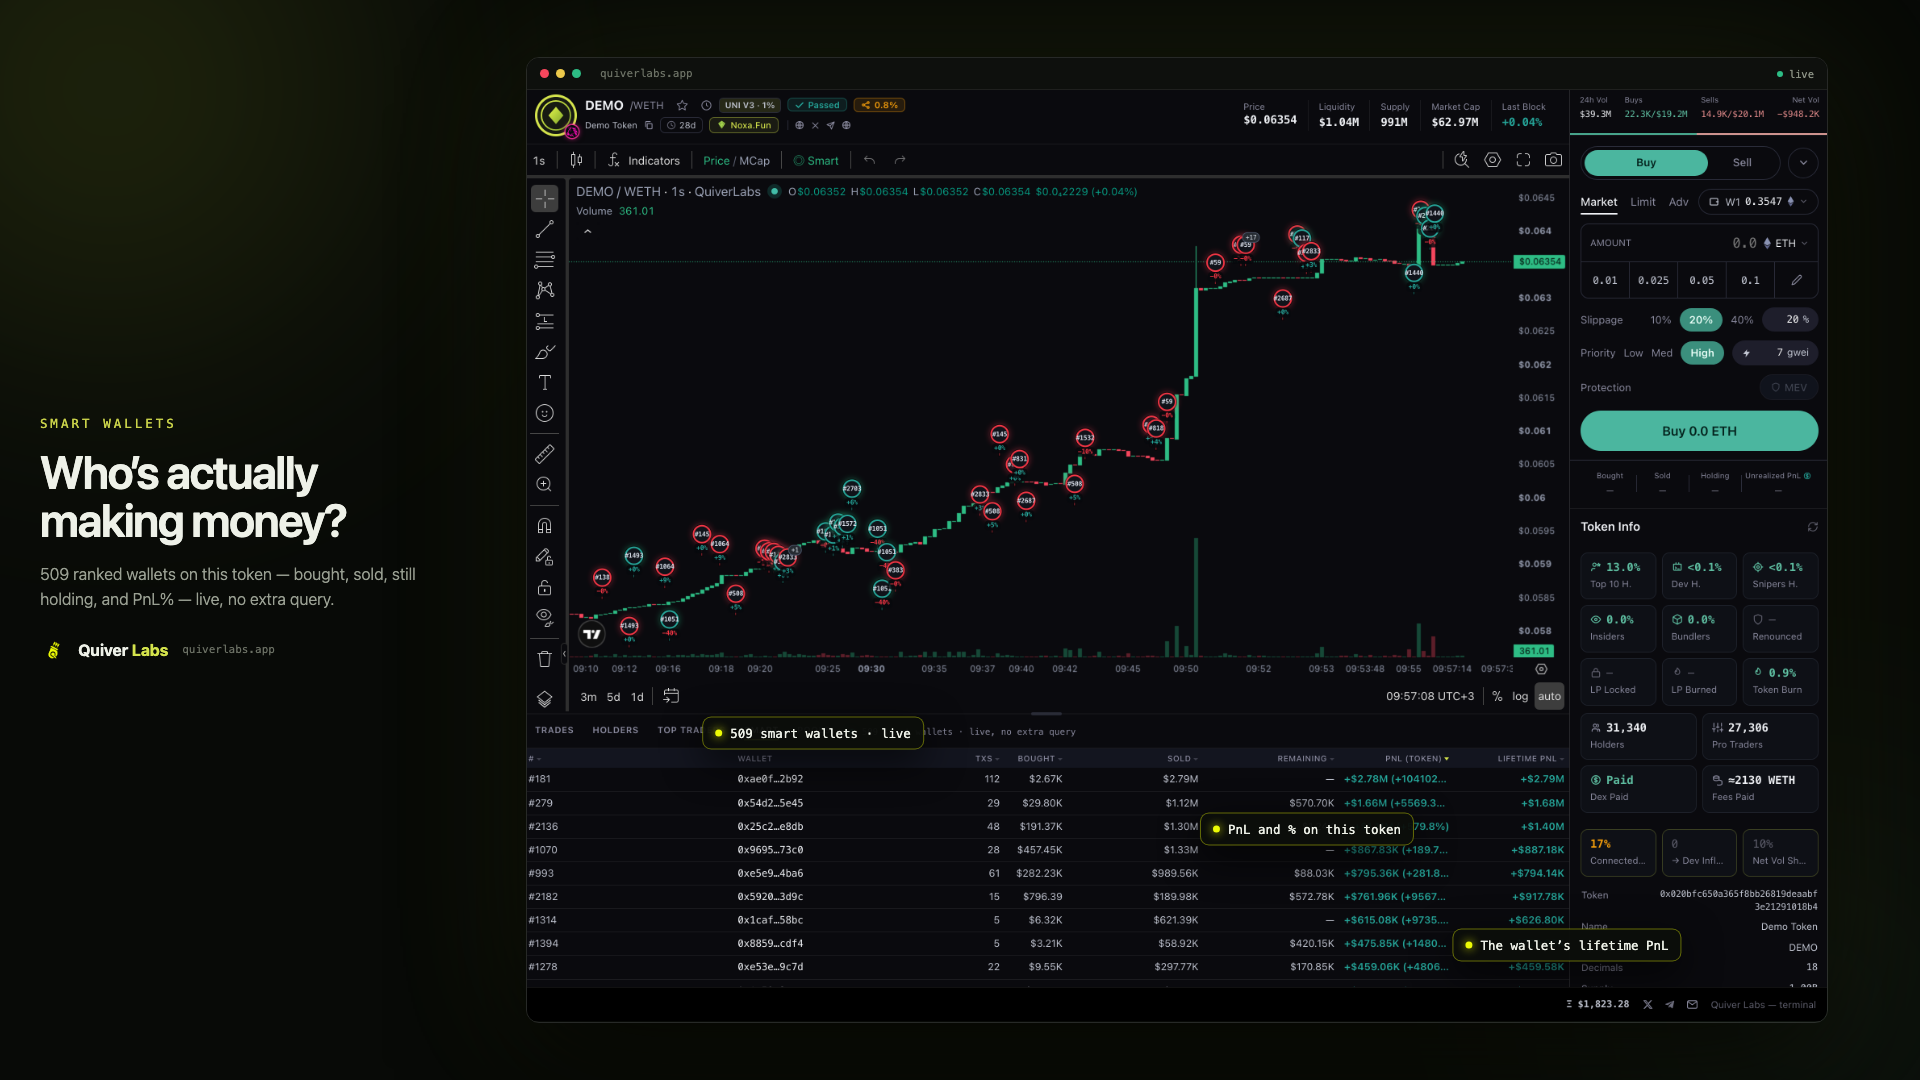Select the ruler measure tool
The height and width of the screenshot is (1080, 1920).
[544, 454]
